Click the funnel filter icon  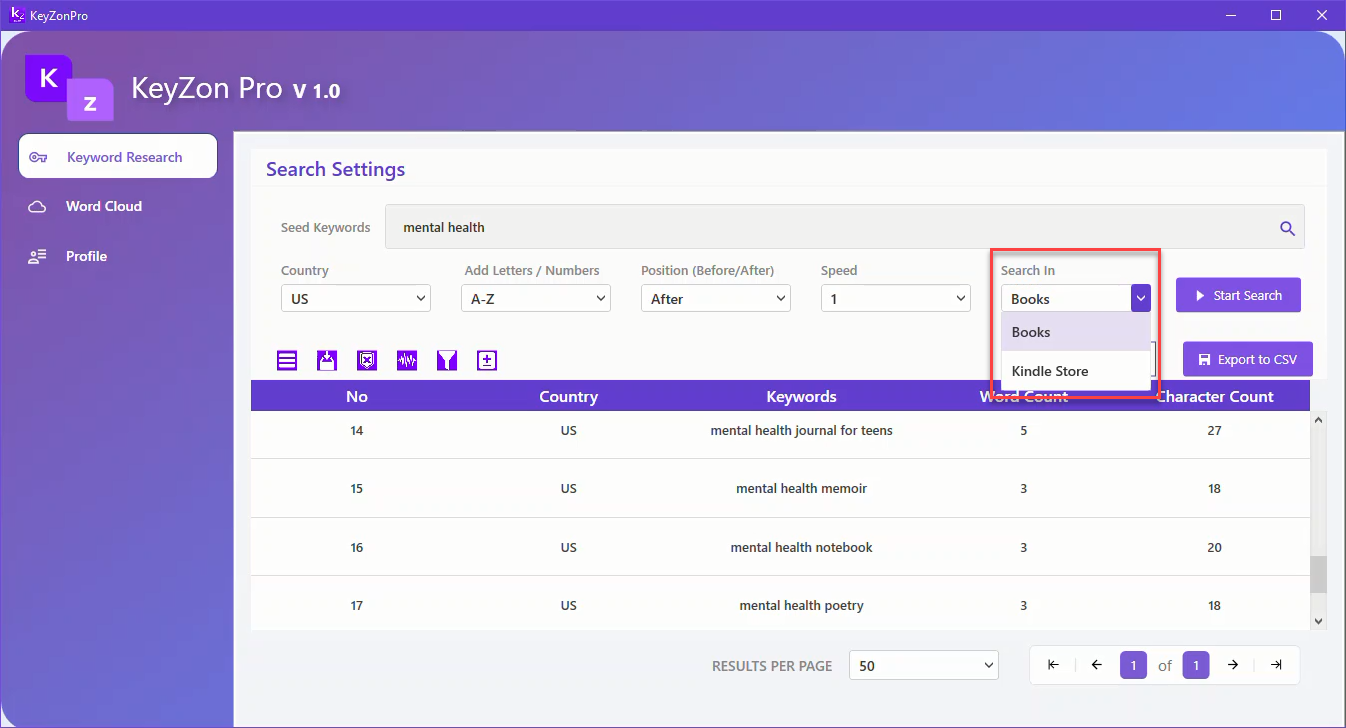tap(447, 361)
